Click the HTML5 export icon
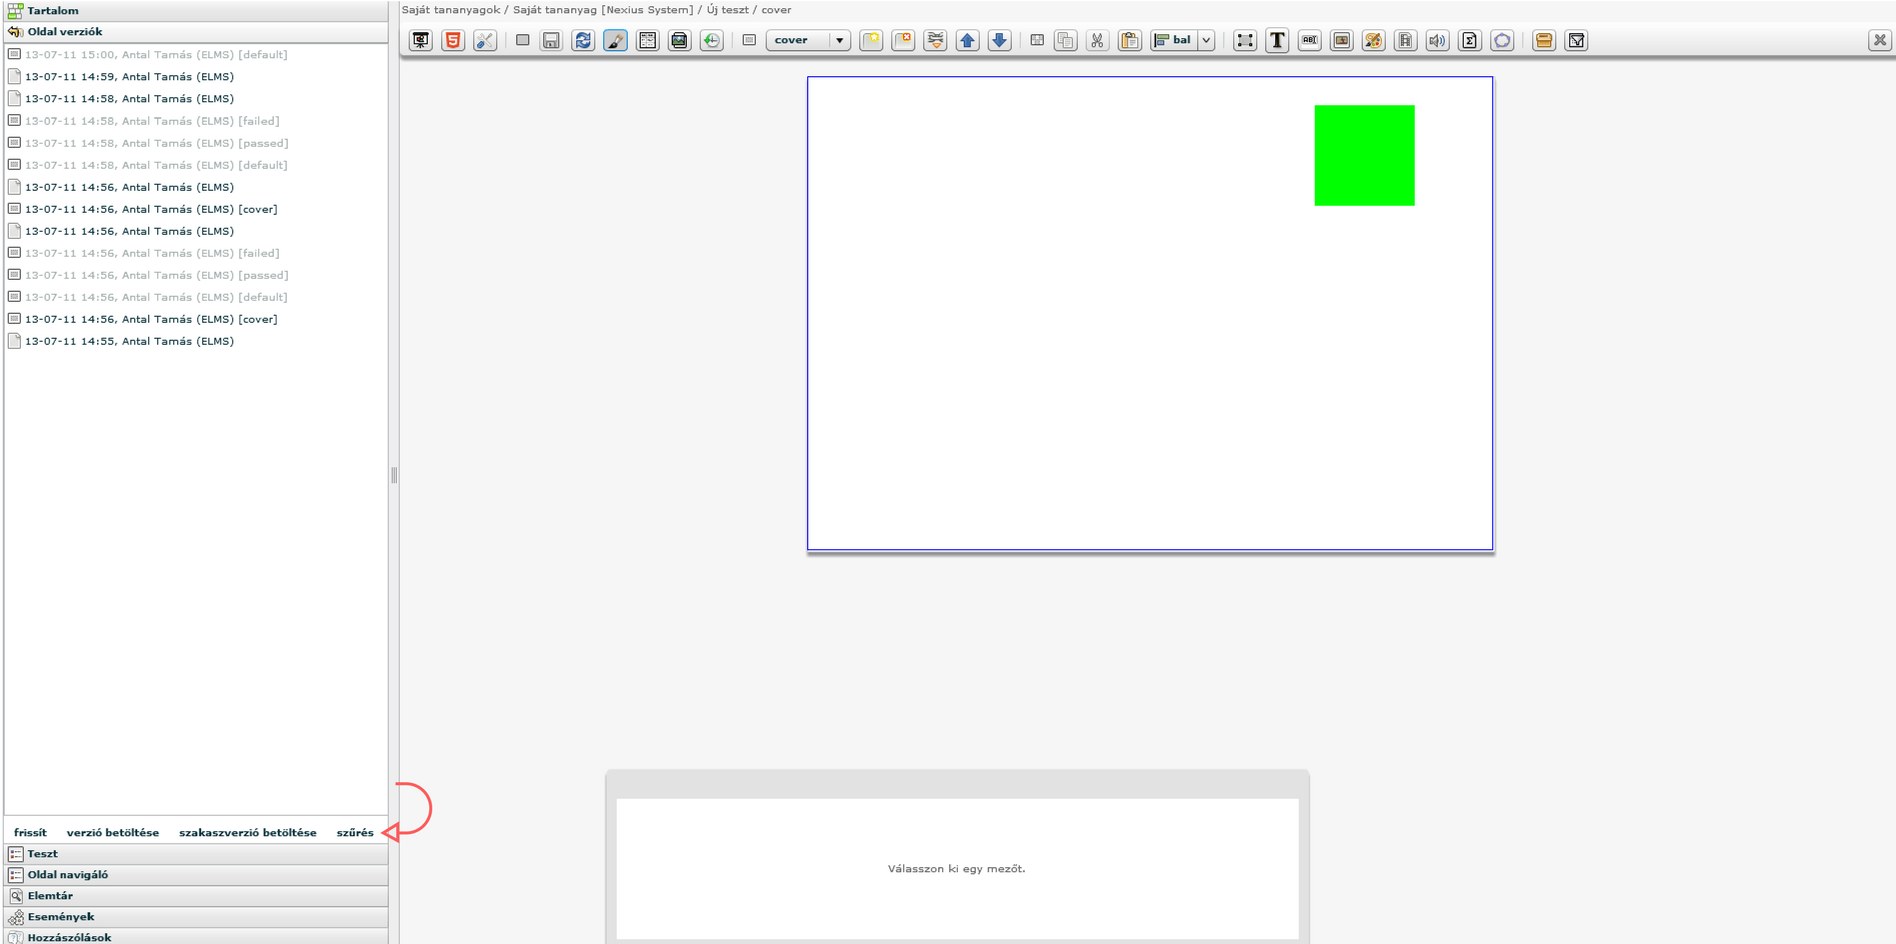This screenshot has width=1896, height=944. 453,41
